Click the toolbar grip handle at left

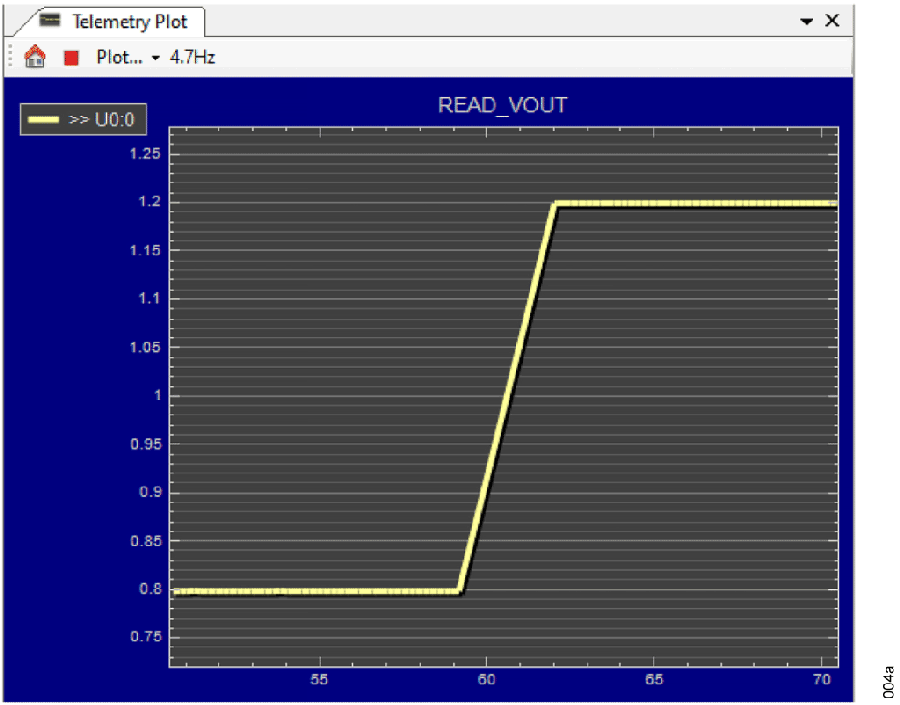point(11,57)
